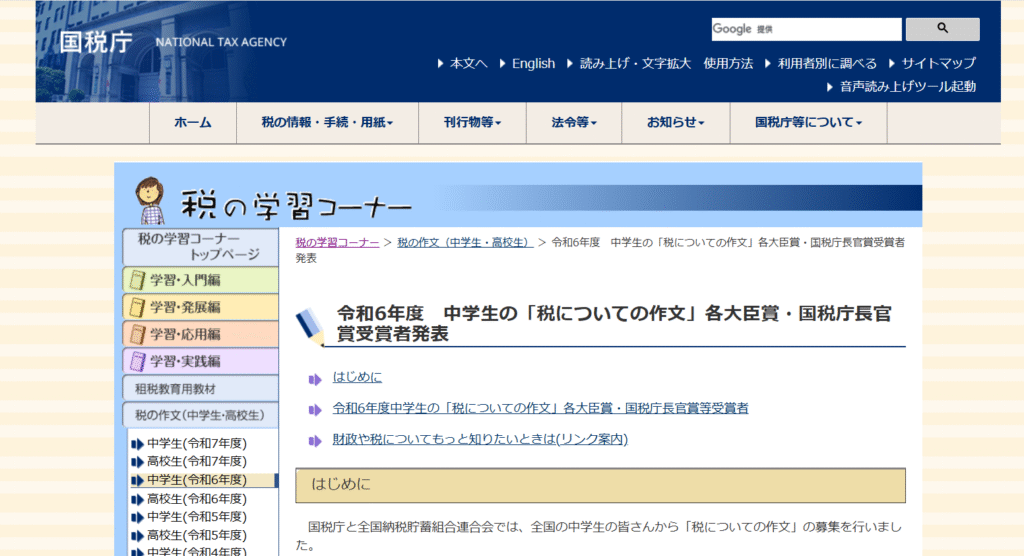Click arrow icon beside 中学生(令和5年度)

click(137, 517)
